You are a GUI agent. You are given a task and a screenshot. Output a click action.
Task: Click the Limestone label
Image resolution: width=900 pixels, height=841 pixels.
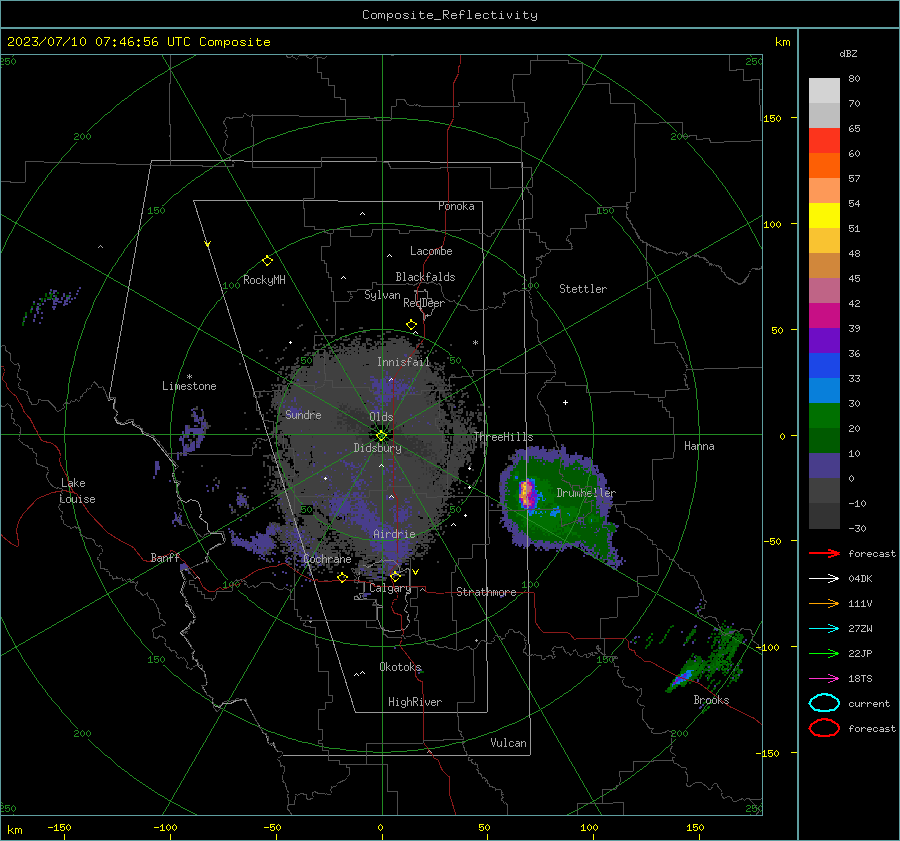pos(189,386)
